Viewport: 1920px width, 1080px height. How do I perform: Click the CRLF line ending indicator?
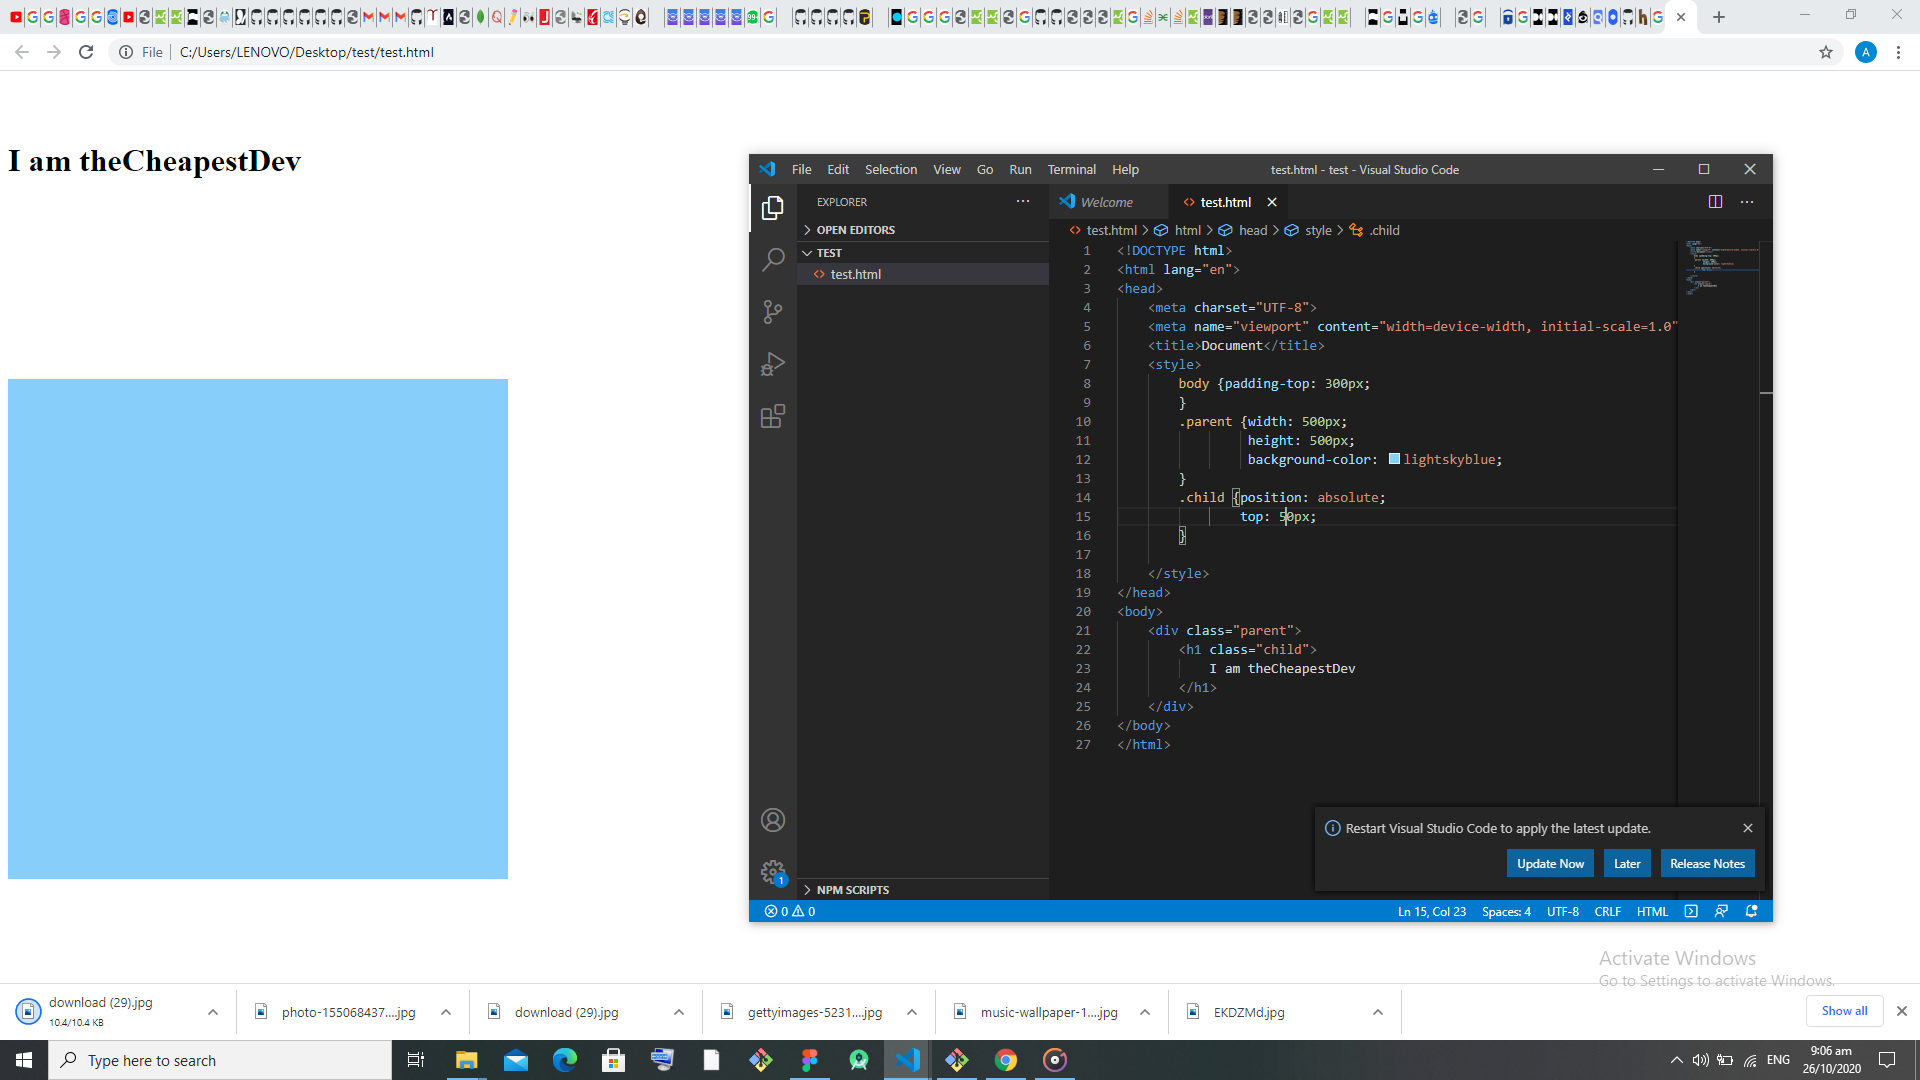point(1607,911)
